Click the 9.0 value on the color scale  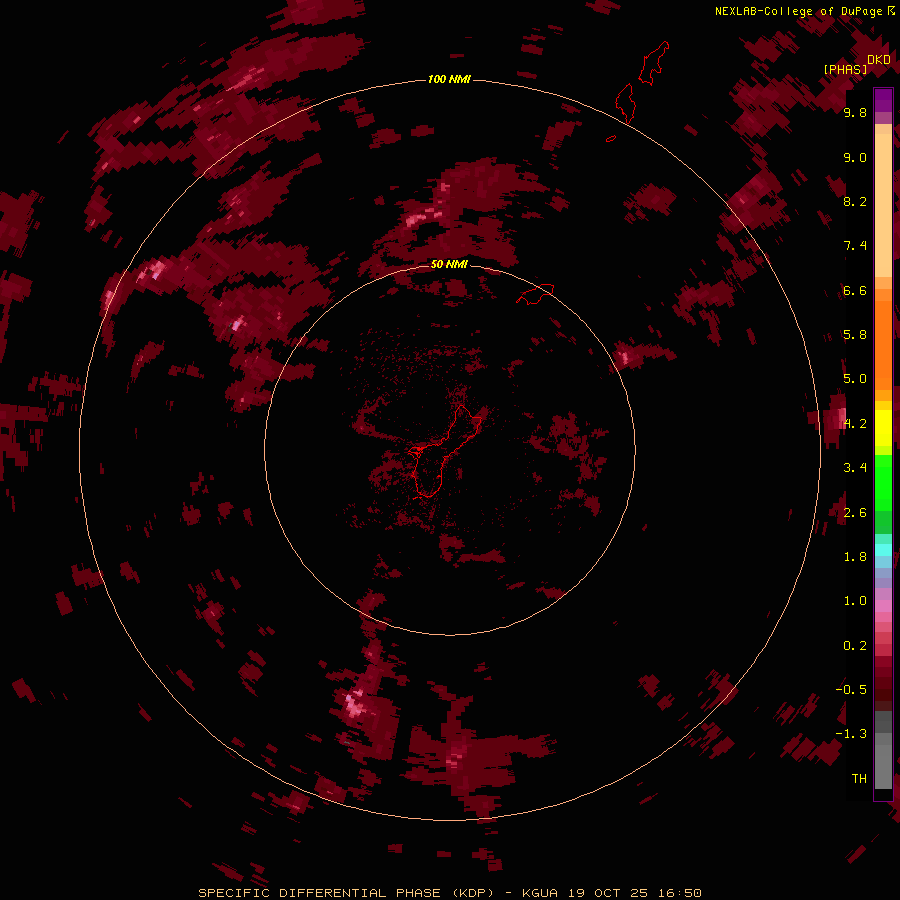855,157
